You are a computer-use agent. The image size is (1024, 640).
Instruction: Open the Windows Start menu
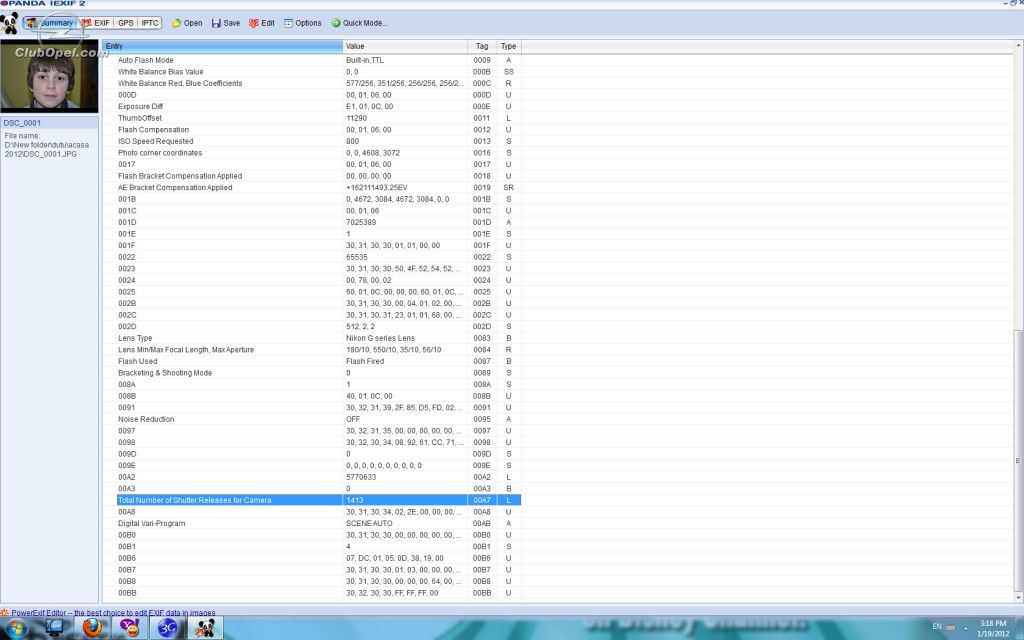coord(16,628)
